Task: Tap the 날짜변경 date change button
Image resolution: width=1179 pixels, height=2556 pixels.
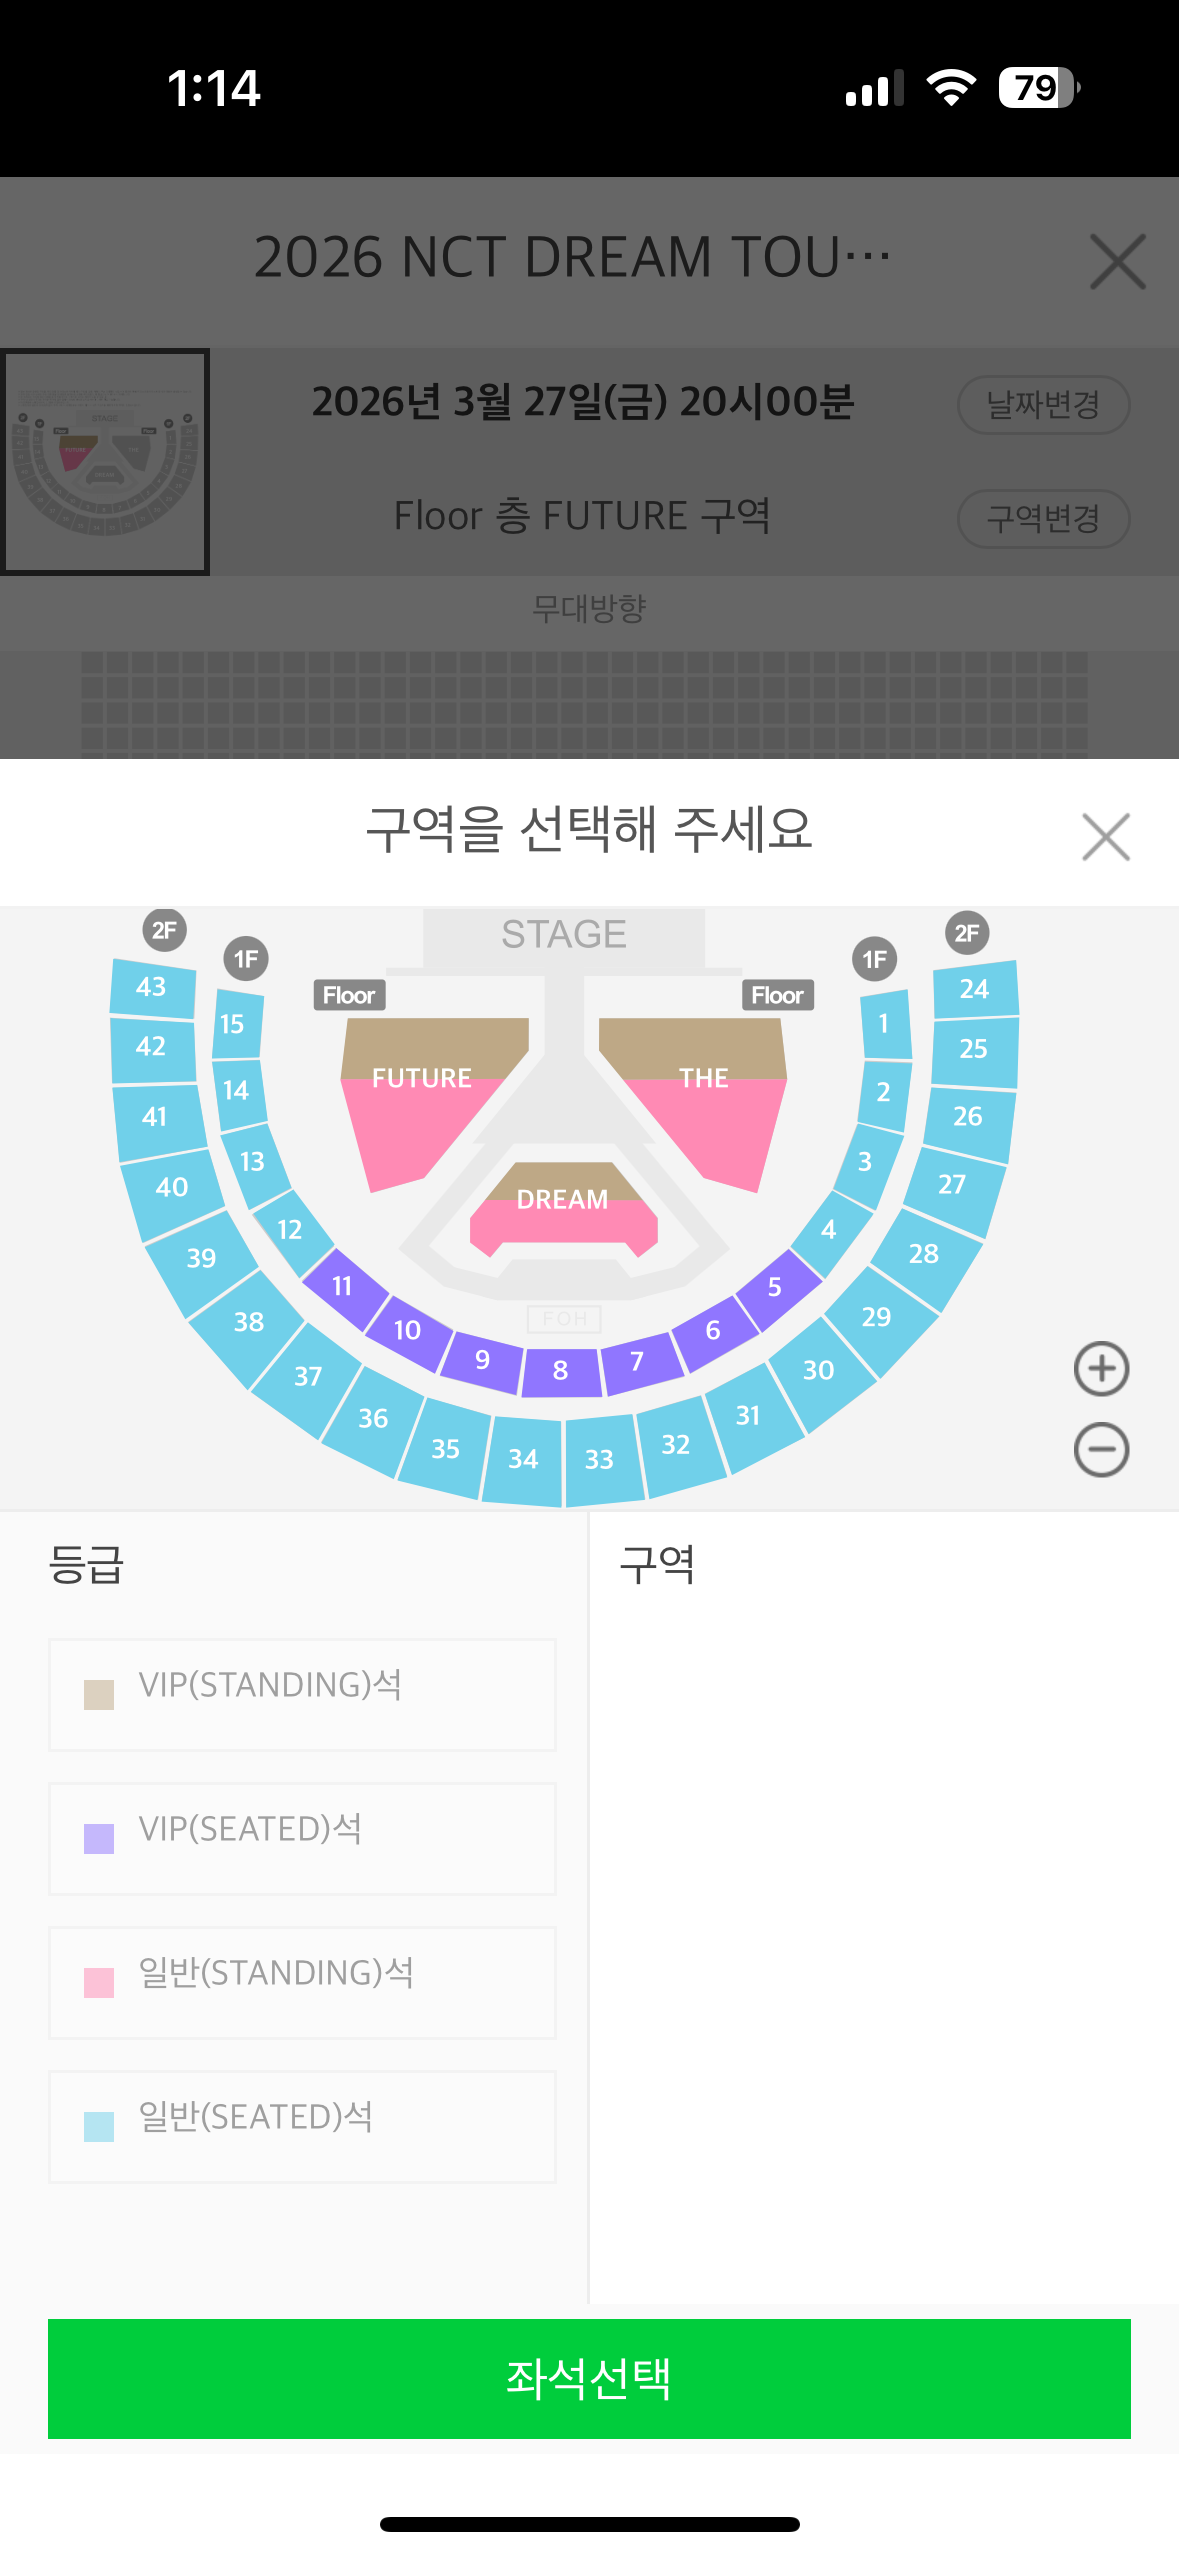Action: pos(1043,405)
